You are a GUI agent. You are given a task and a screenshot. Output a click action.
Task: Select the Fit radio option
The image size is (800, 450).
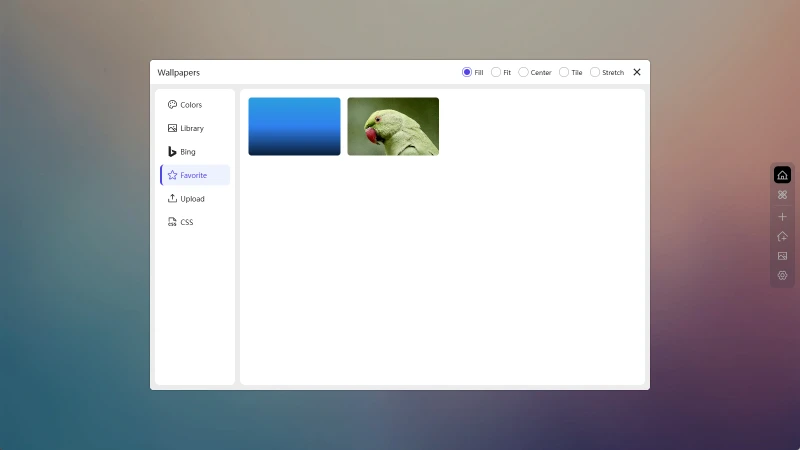coord(496,72)
